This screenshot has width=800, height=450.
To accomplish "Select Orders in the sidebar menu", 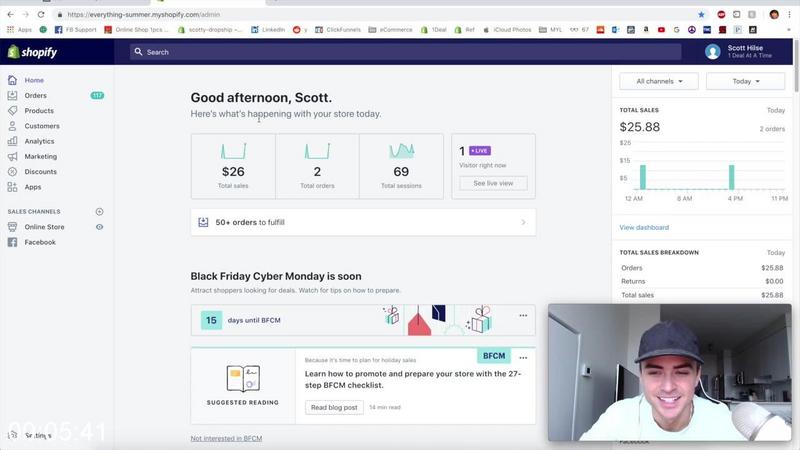I will point(36,95).
